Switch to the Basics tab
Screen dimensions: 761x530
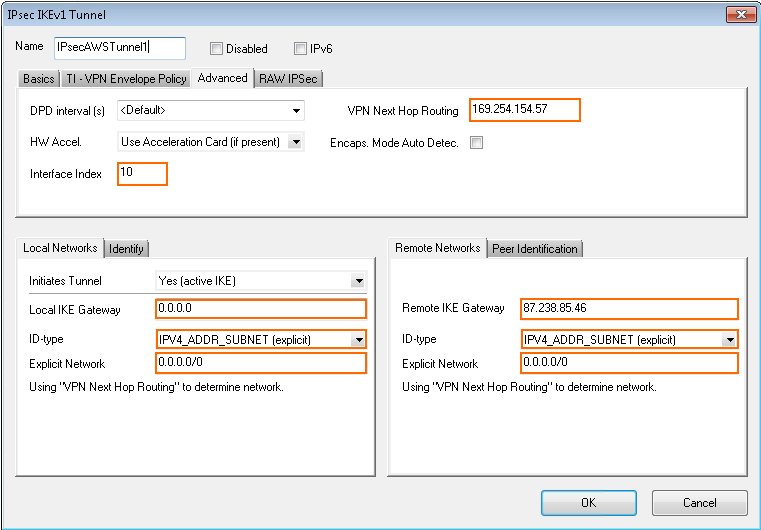click(39, 79)
